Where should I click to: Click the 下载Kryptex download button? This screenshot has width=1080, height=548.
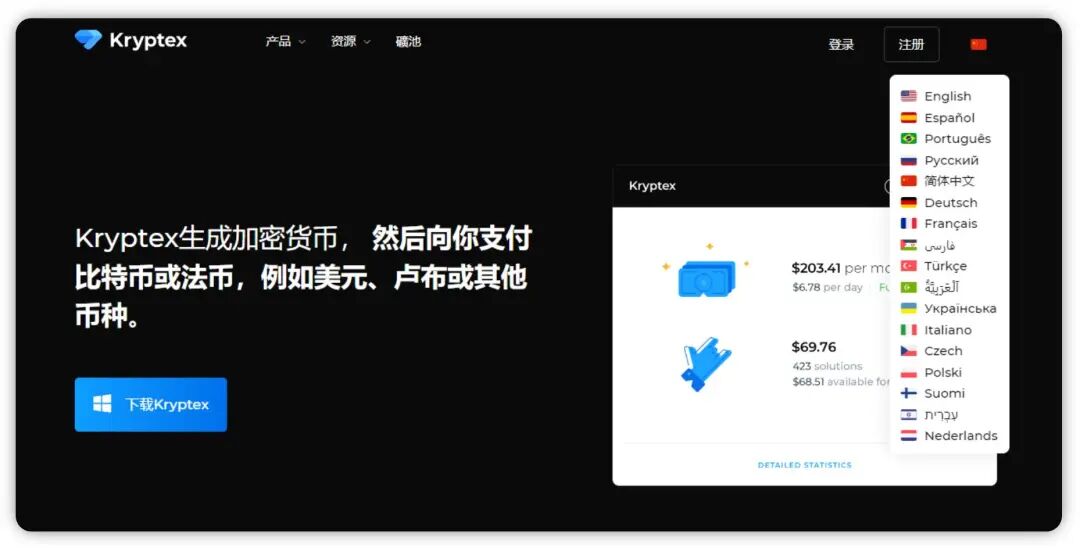[x=151, y=405]
